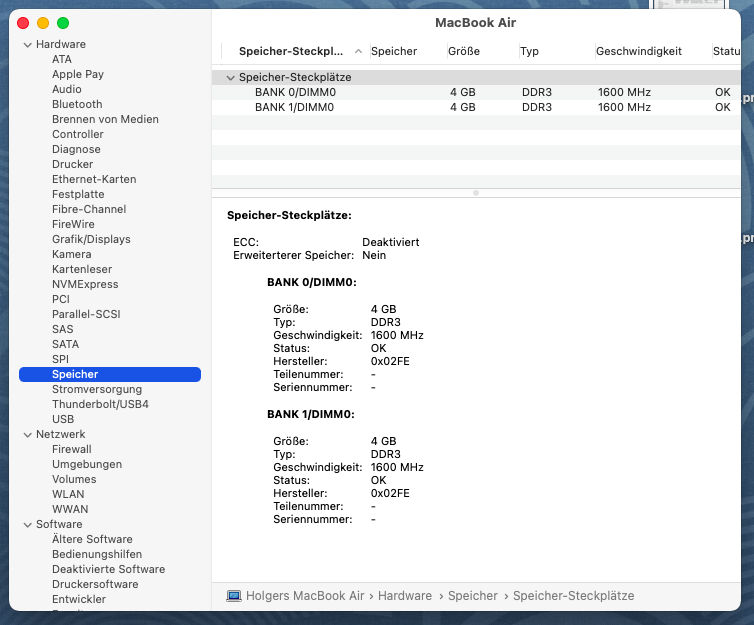754x625 pixels.
Task: Open Deaktivierte Software entry
Action: click(x=109, y=569)
